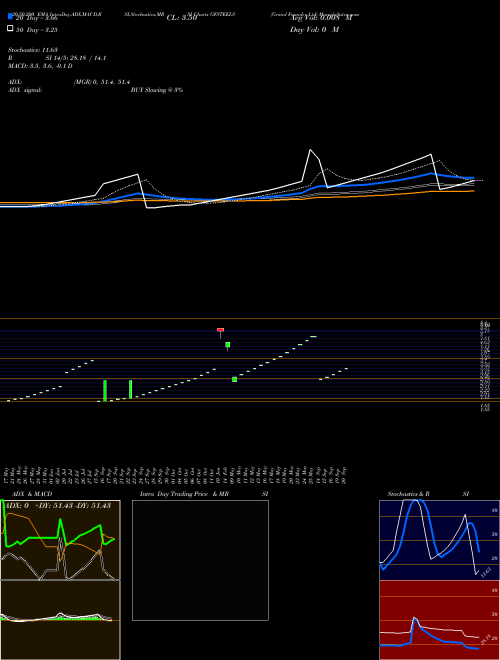Click the SI 14/3: 28.18 / 14.1 reading
Viewport: 500px width, 660px height.
[x=75, y=58]
